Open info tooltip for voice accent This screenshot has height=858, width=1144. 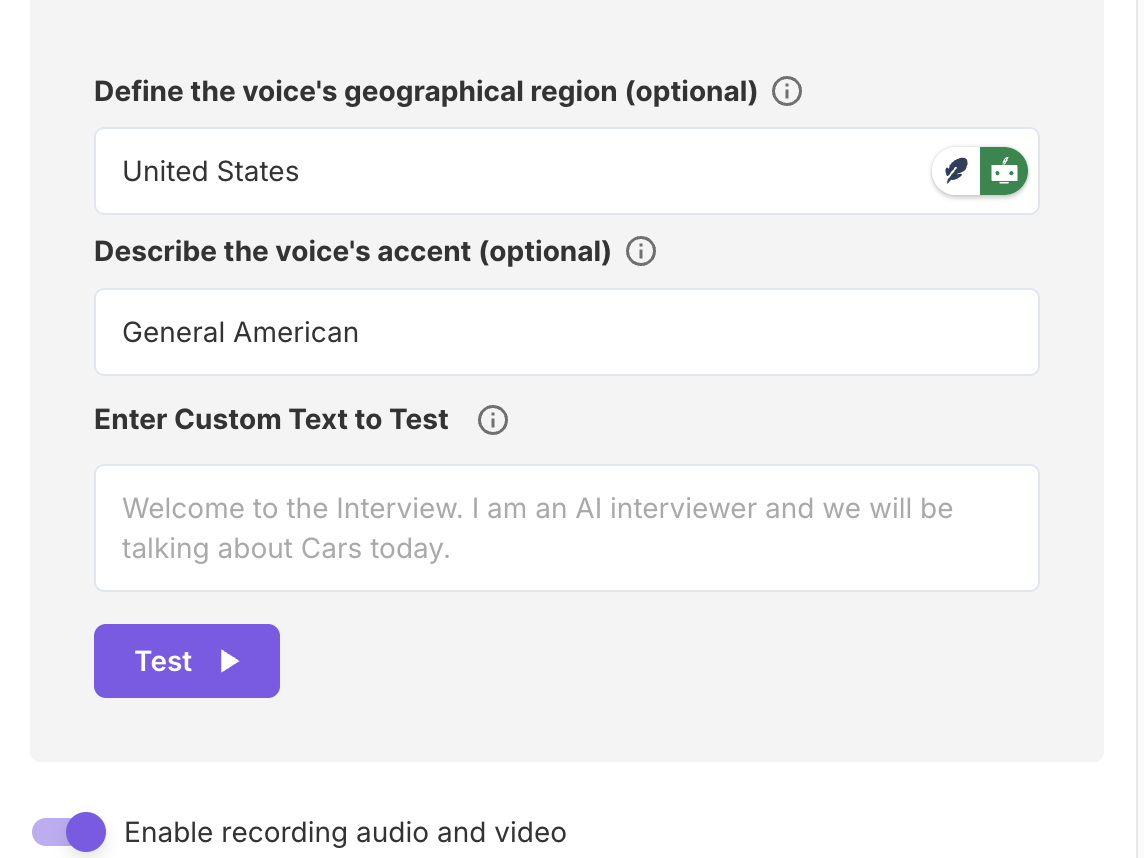[x=641, y=251]
